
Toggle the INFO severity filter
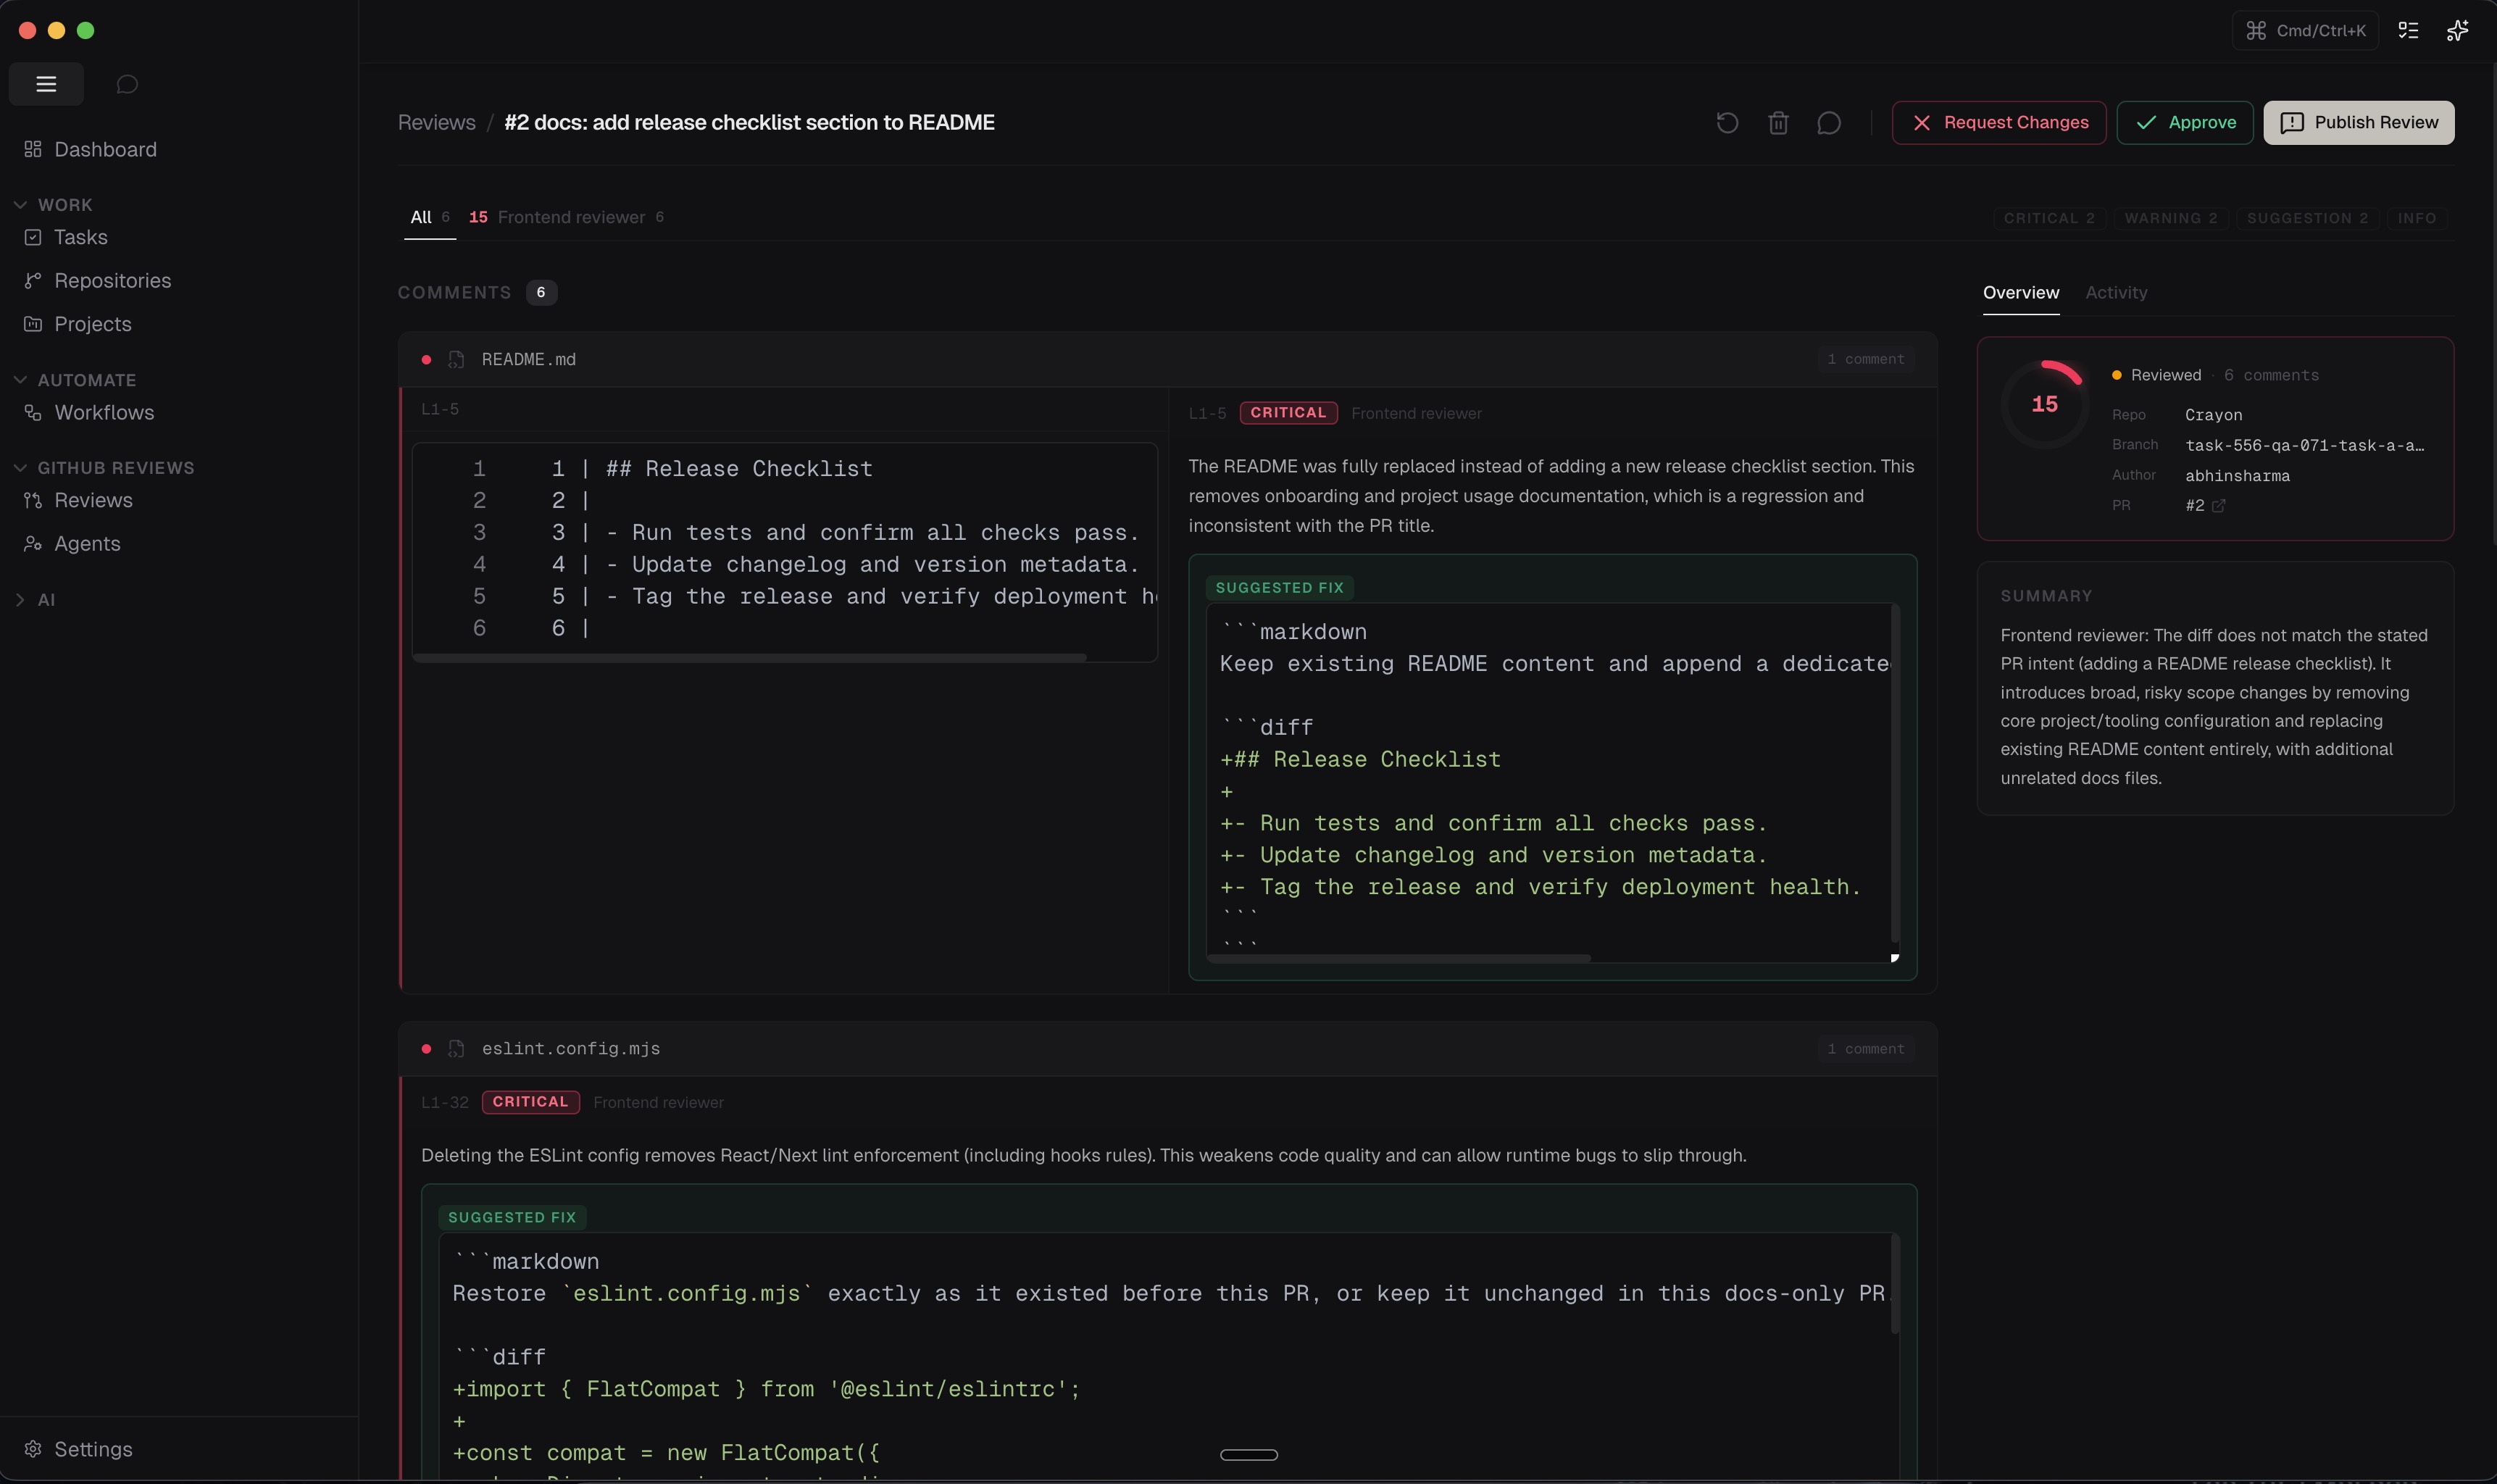point(2417,218)
